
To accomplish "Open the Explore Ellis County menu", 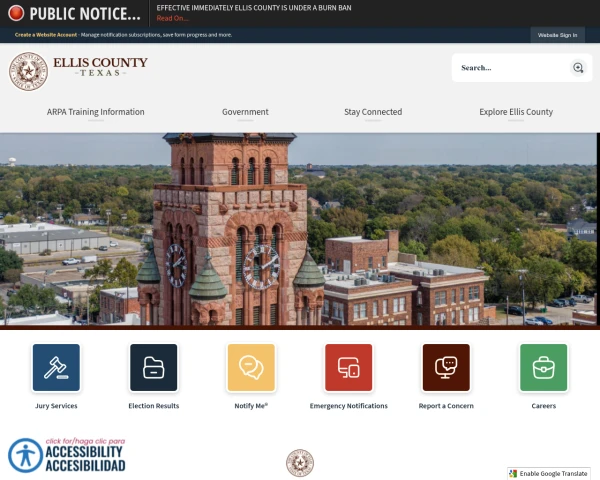I will [516, 112].
